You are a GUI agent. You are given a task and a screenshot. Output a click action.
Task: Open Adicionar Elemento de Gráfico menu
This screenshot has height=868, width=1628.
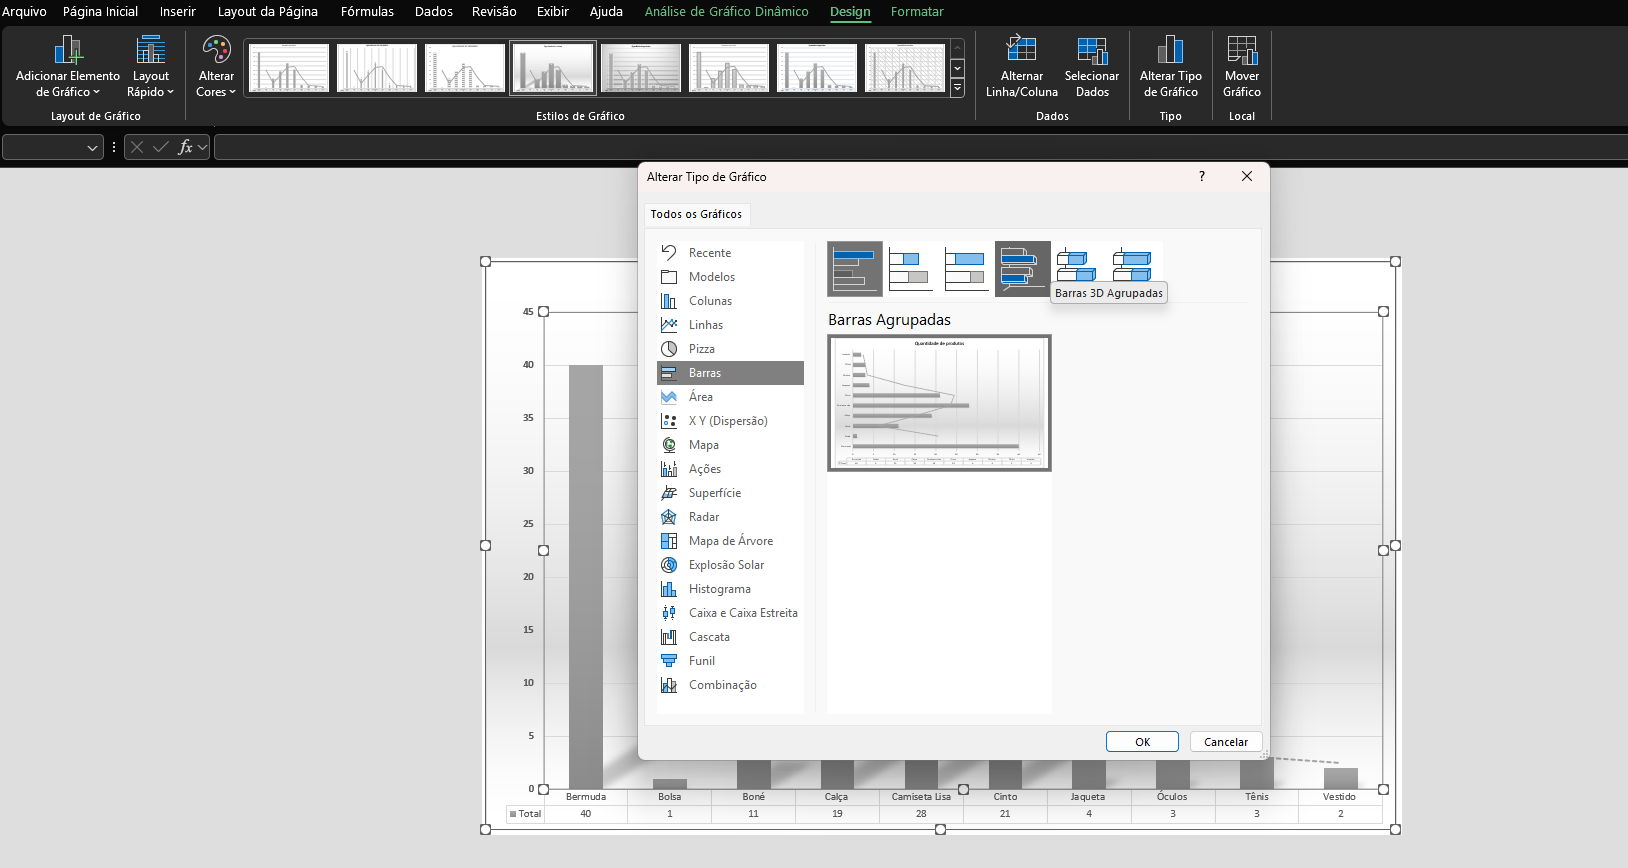pyautogui.click(x=68, y=66)
